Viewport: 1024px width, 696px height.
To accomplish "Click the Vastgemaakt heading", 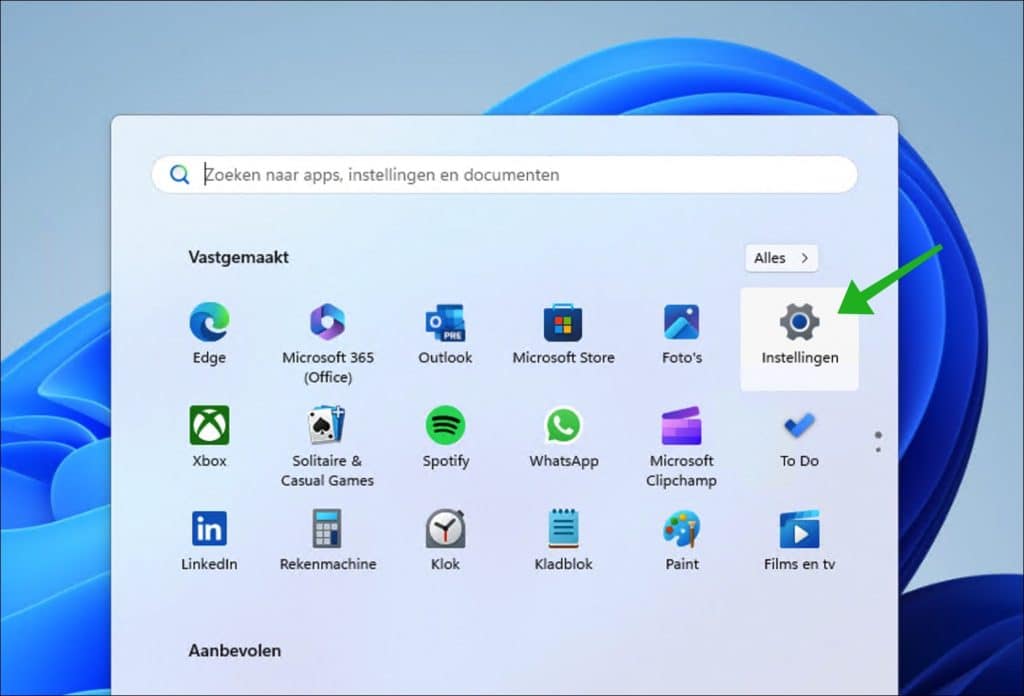I will [x=238, y=257].
